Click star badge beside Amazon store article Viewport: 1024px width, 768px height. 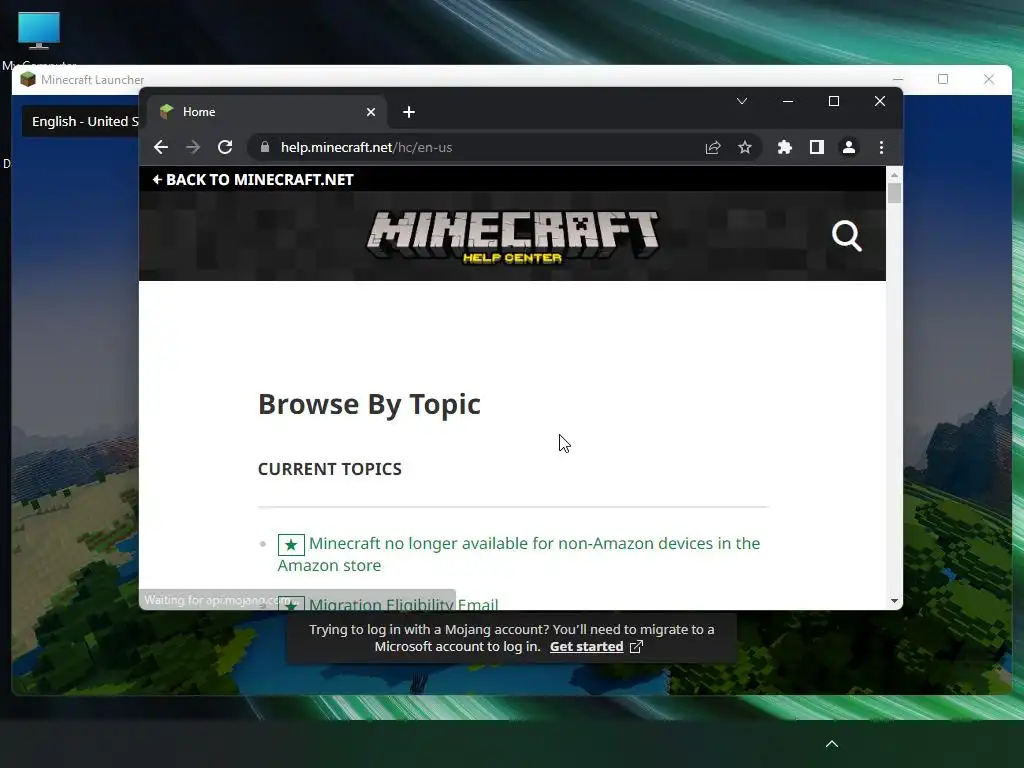pyautogui.click(x=291, y=545)
